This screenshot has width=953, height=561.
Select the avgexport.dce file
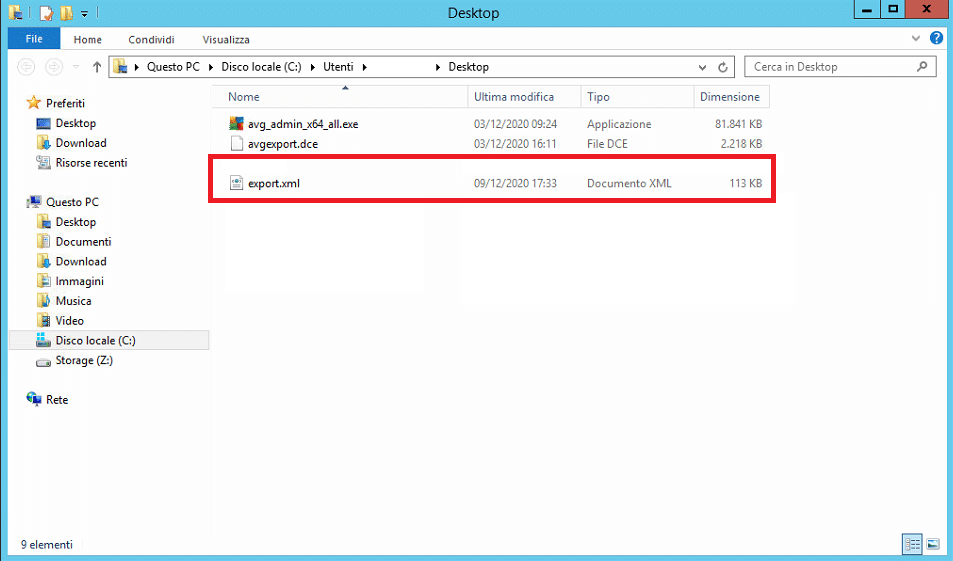click(x=283, y=144)
